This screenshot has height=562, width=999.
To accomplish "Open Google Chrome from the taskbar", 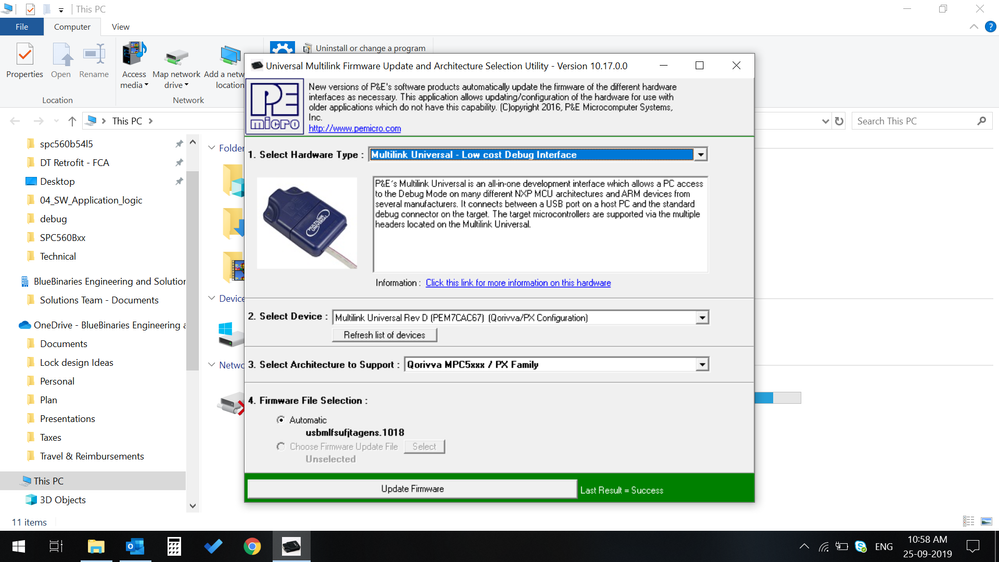I will (252, 547).
